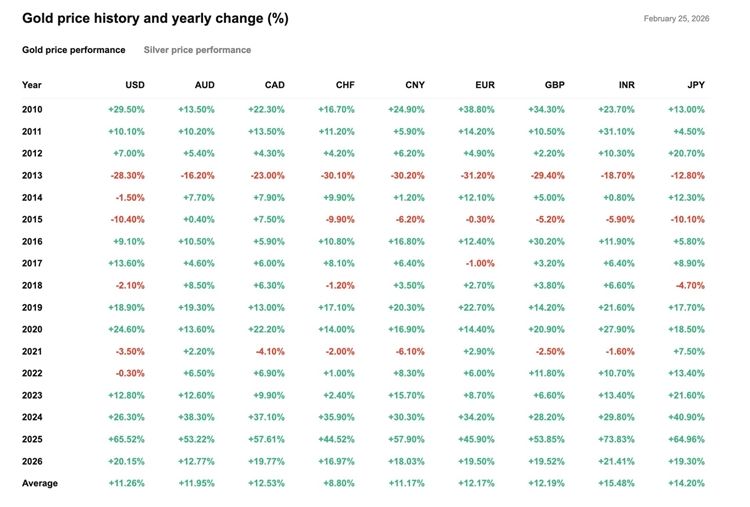Select the Gold price performance tab
Image resolution: width=750 pixels, height=507 pixels.
point(74,50)
